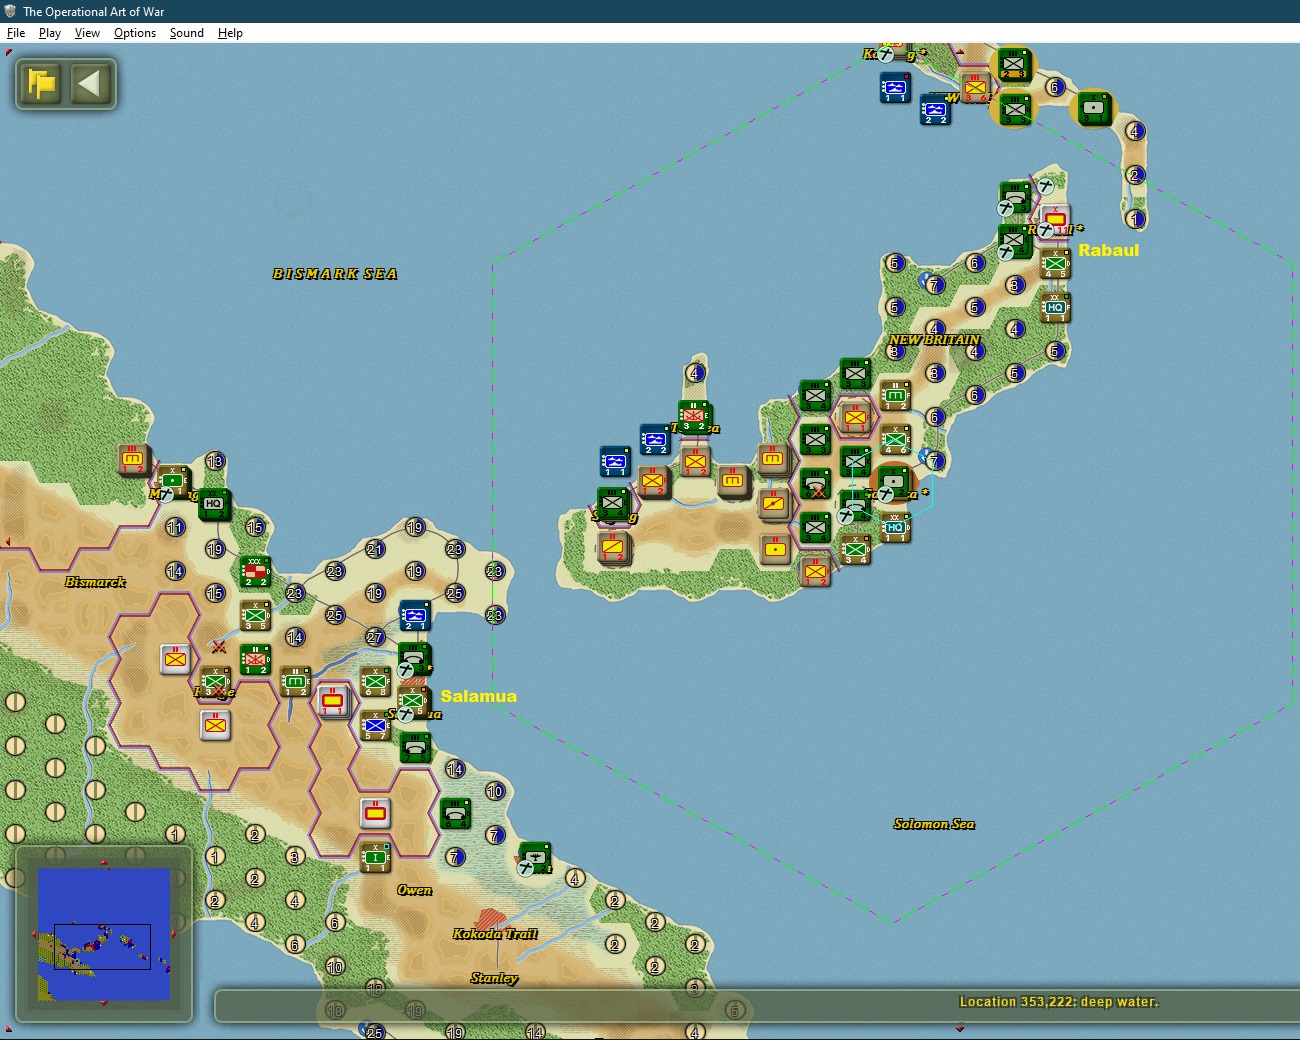Click the NEW BRITAIN island label
The height and width of the screenshot is (1040, 1300).
coord(935,340)
